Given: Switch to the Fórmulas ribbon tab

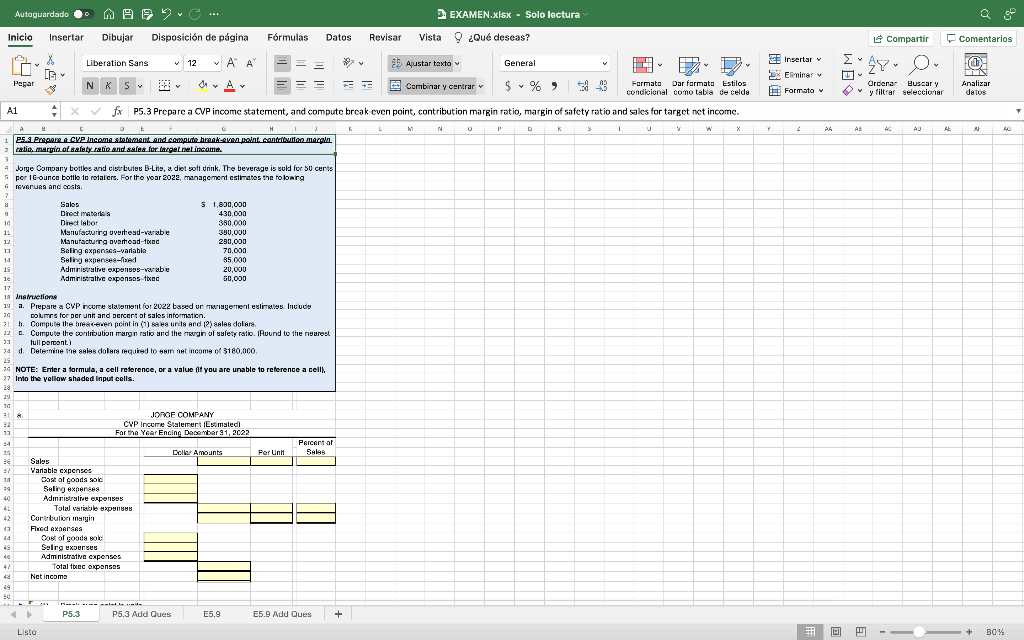Looking at the screenshot, I should pyautogui.click(x=288, y=37).
